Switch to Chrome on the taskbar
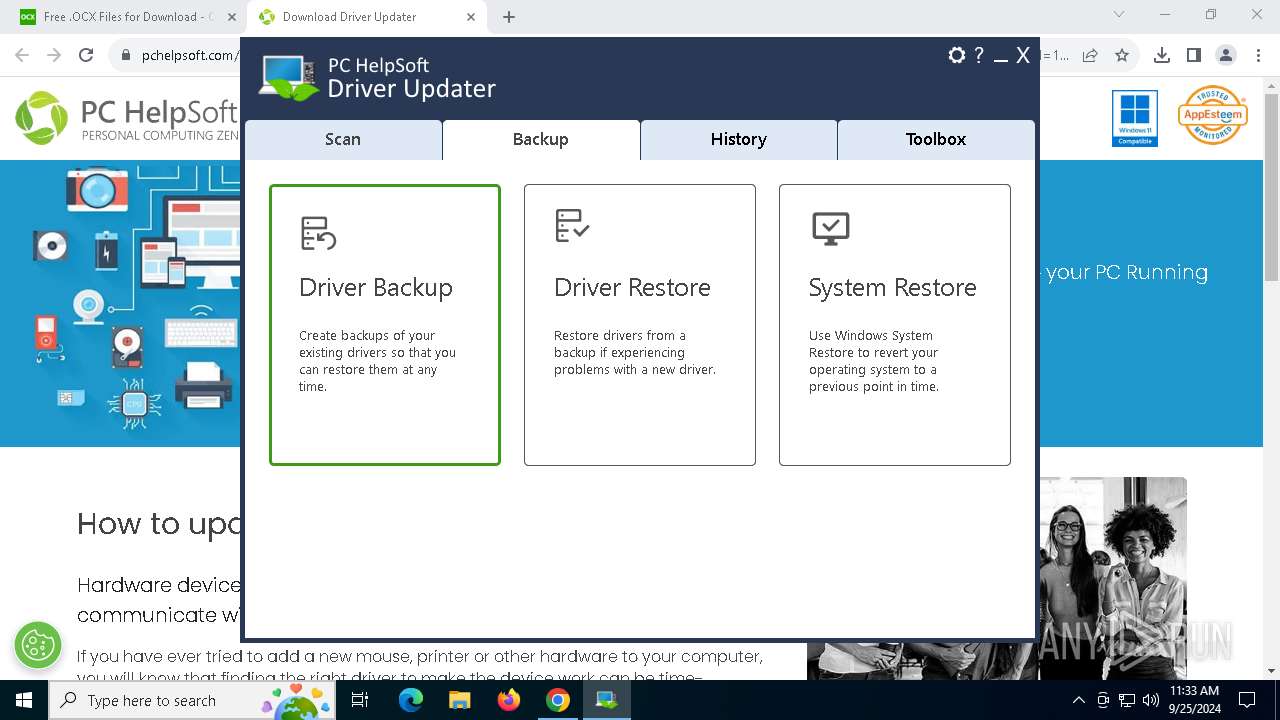Image resolution: width=1280 pixels, height=720 pixels. tap(558, 700)
